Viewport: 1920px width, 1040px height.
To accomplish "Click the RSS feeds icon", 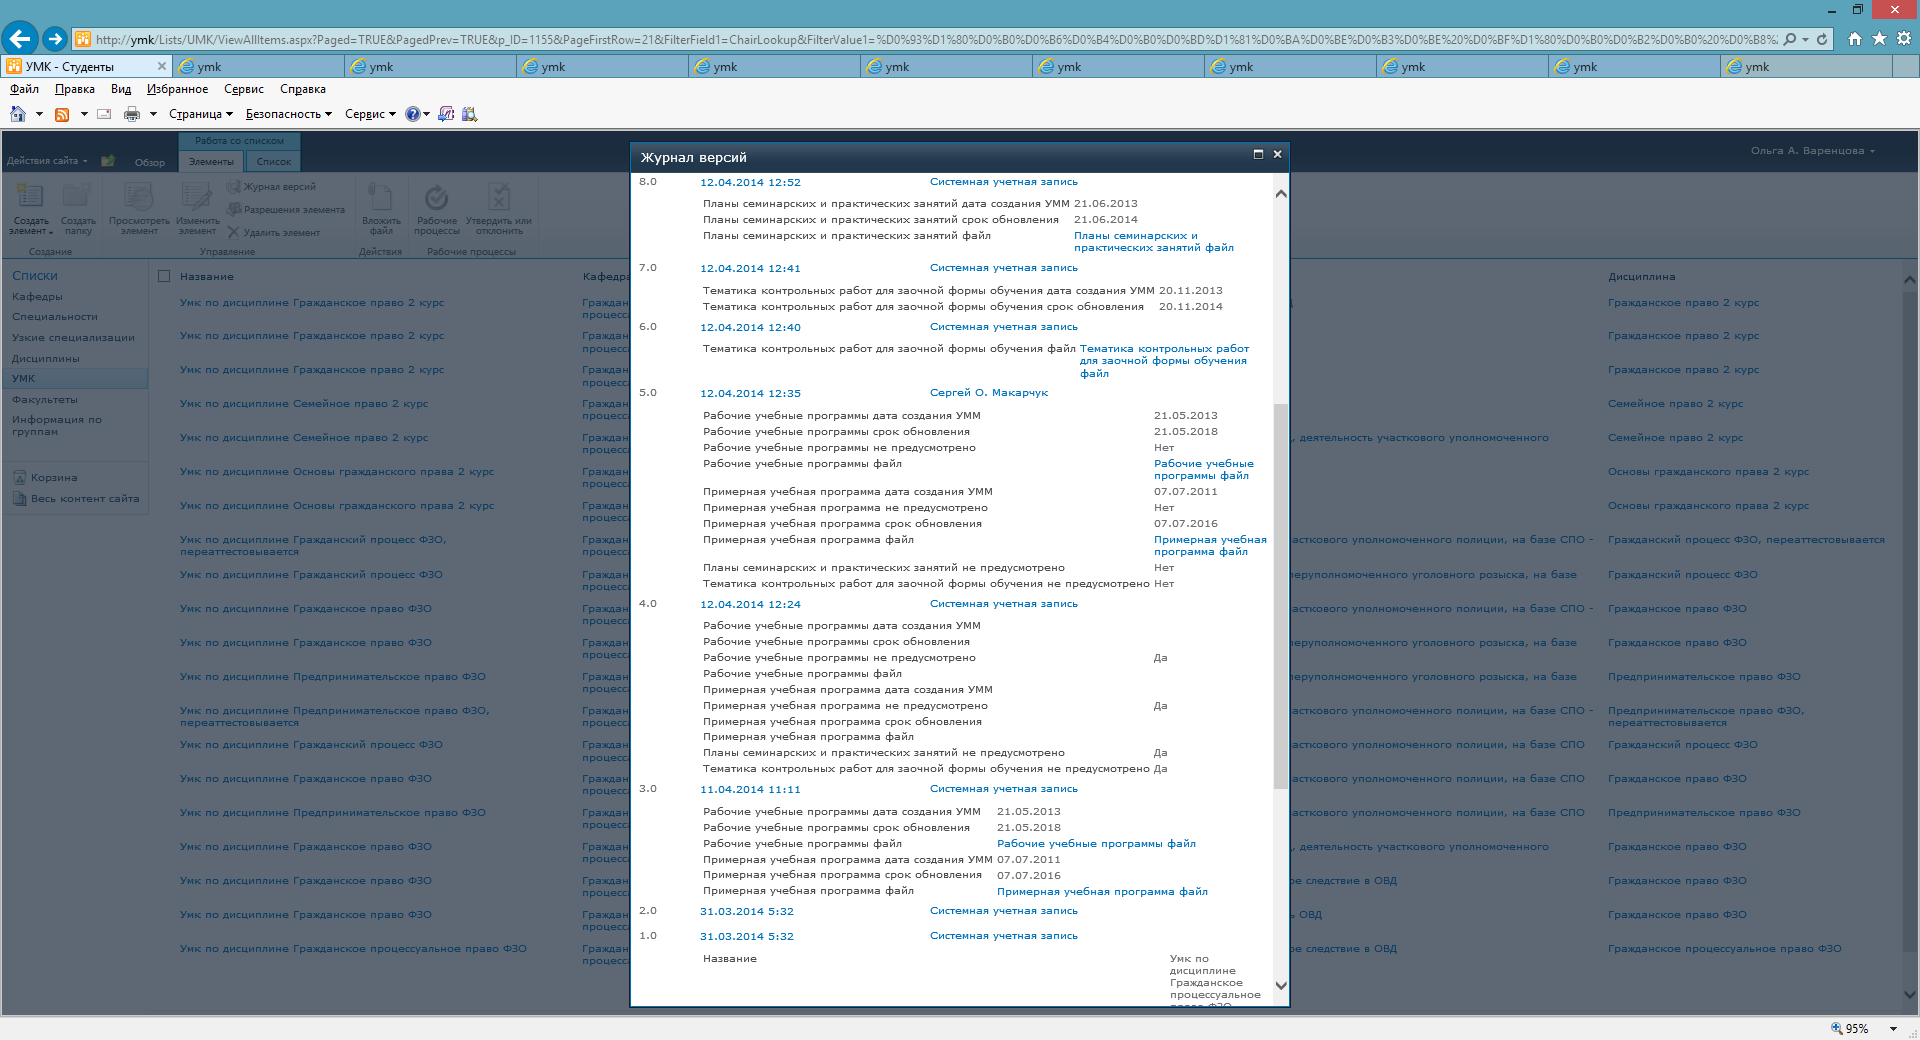I will pos(62,114).
